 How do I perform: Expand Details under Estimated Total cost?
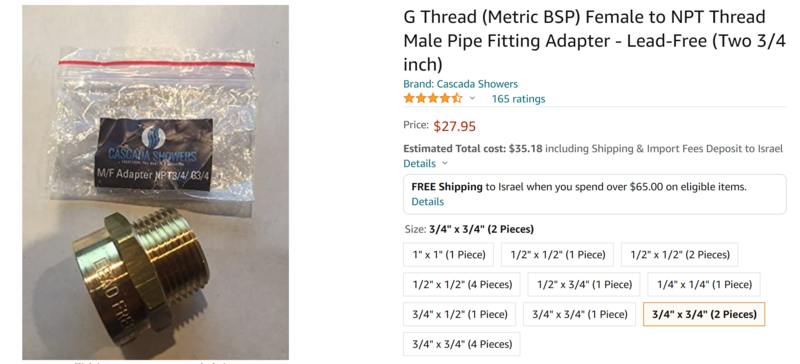419,163
